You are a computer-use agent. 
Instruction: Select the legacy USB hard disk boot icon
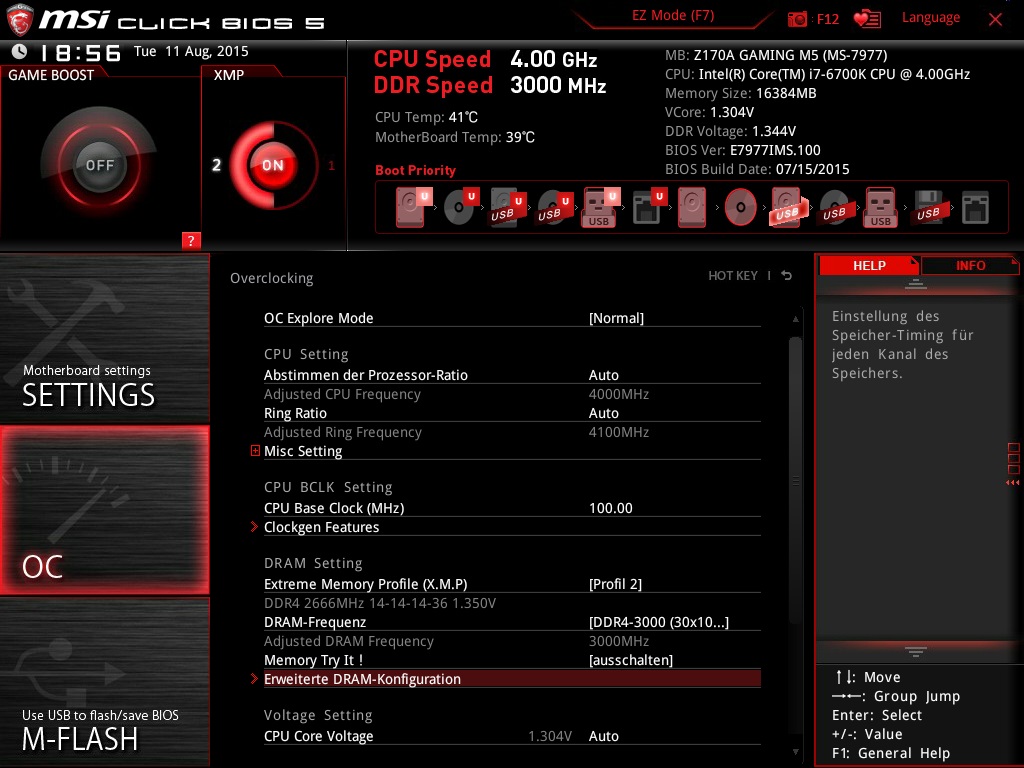[789, 208]
